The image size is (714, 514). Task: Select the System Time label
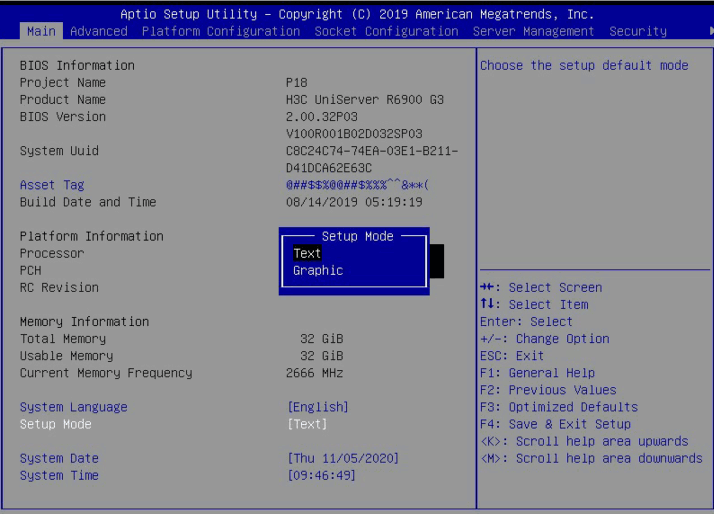59,475
